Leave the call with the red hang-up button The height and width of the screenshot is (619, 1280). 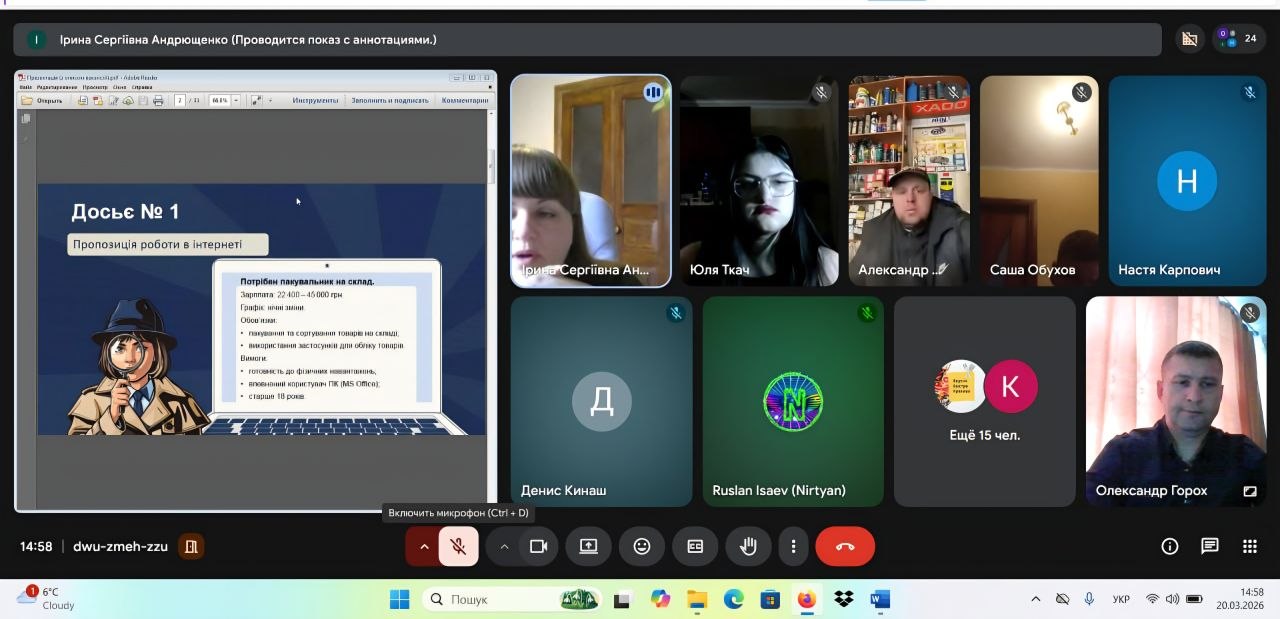coord(845,546)
